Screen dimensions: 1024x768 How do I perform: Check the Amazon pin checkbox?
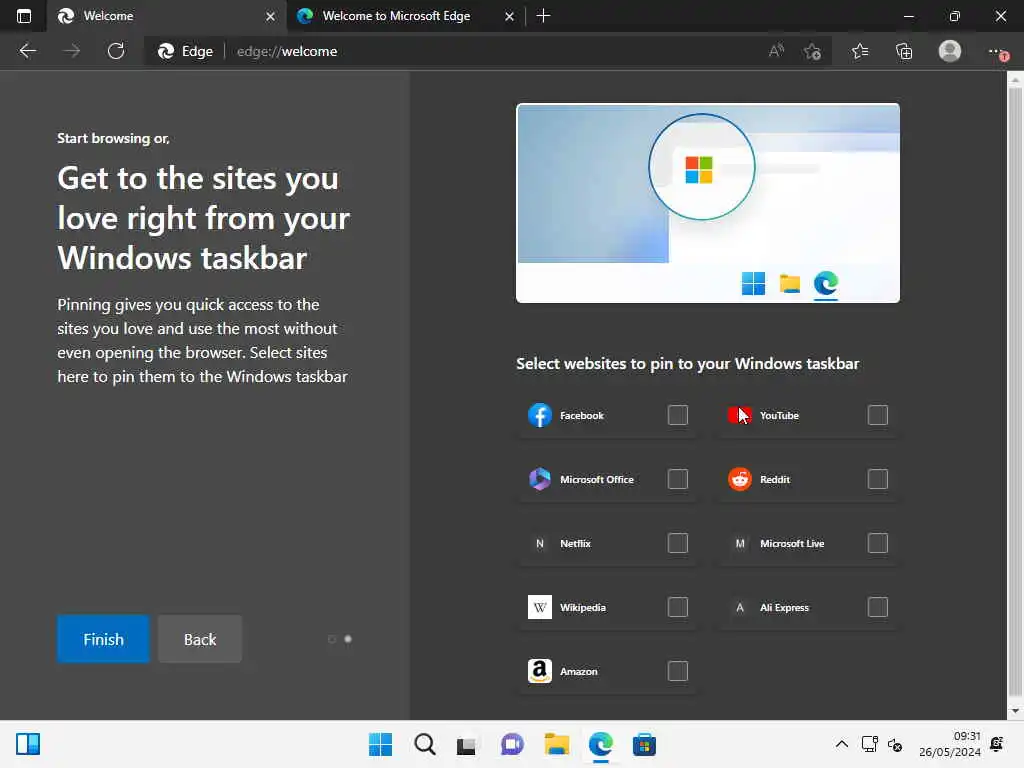678,671
